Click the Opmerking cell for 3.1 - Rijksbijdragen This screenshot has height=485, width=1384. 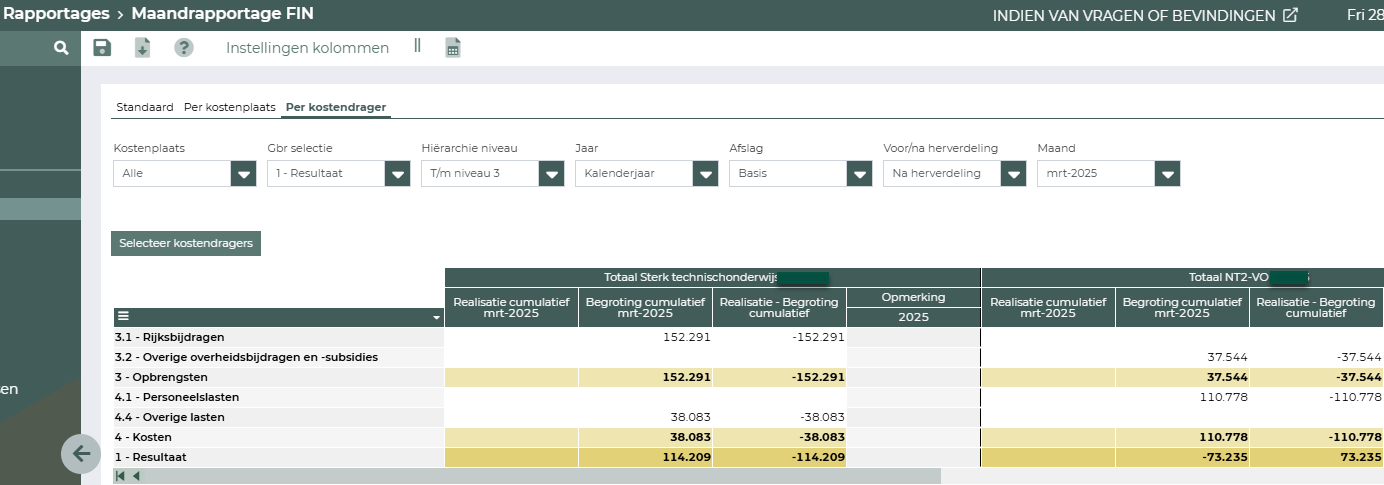click(913, 337)
